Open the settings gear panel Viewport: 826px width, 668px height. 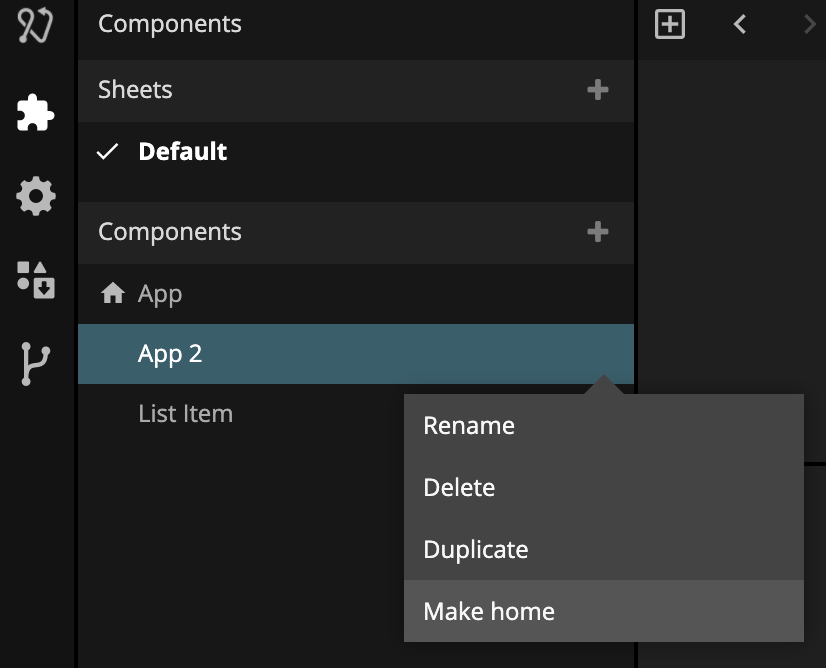[x=36, y=196]
